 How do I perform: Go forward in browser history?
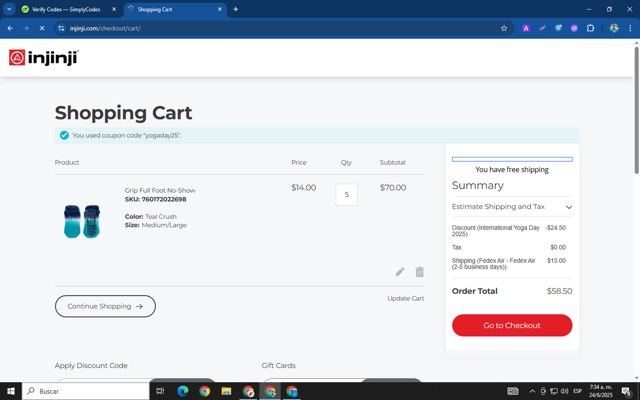pyautogui.click(x=26, y=28)
